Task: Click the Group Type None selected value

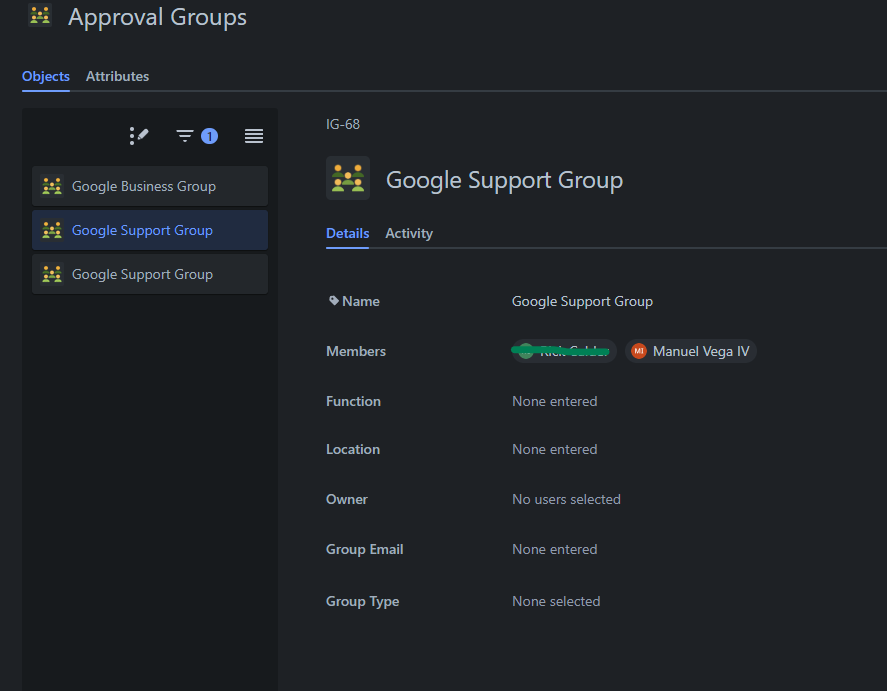Action: [x=556, y=602]
